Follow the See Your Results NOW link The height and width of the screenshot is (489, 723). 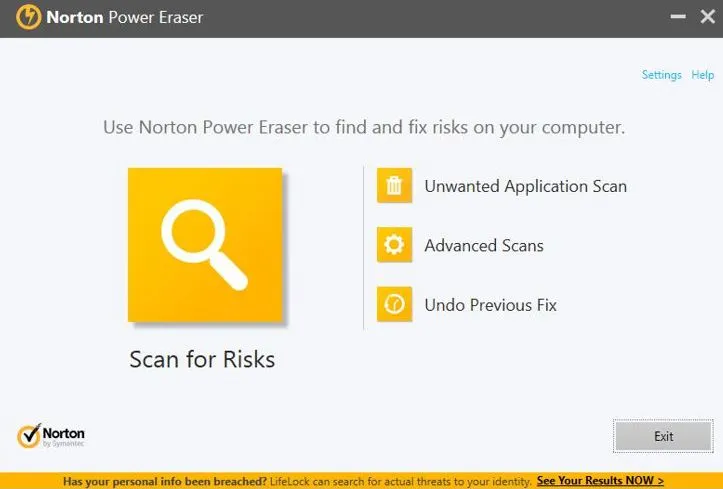pos(600,481)
